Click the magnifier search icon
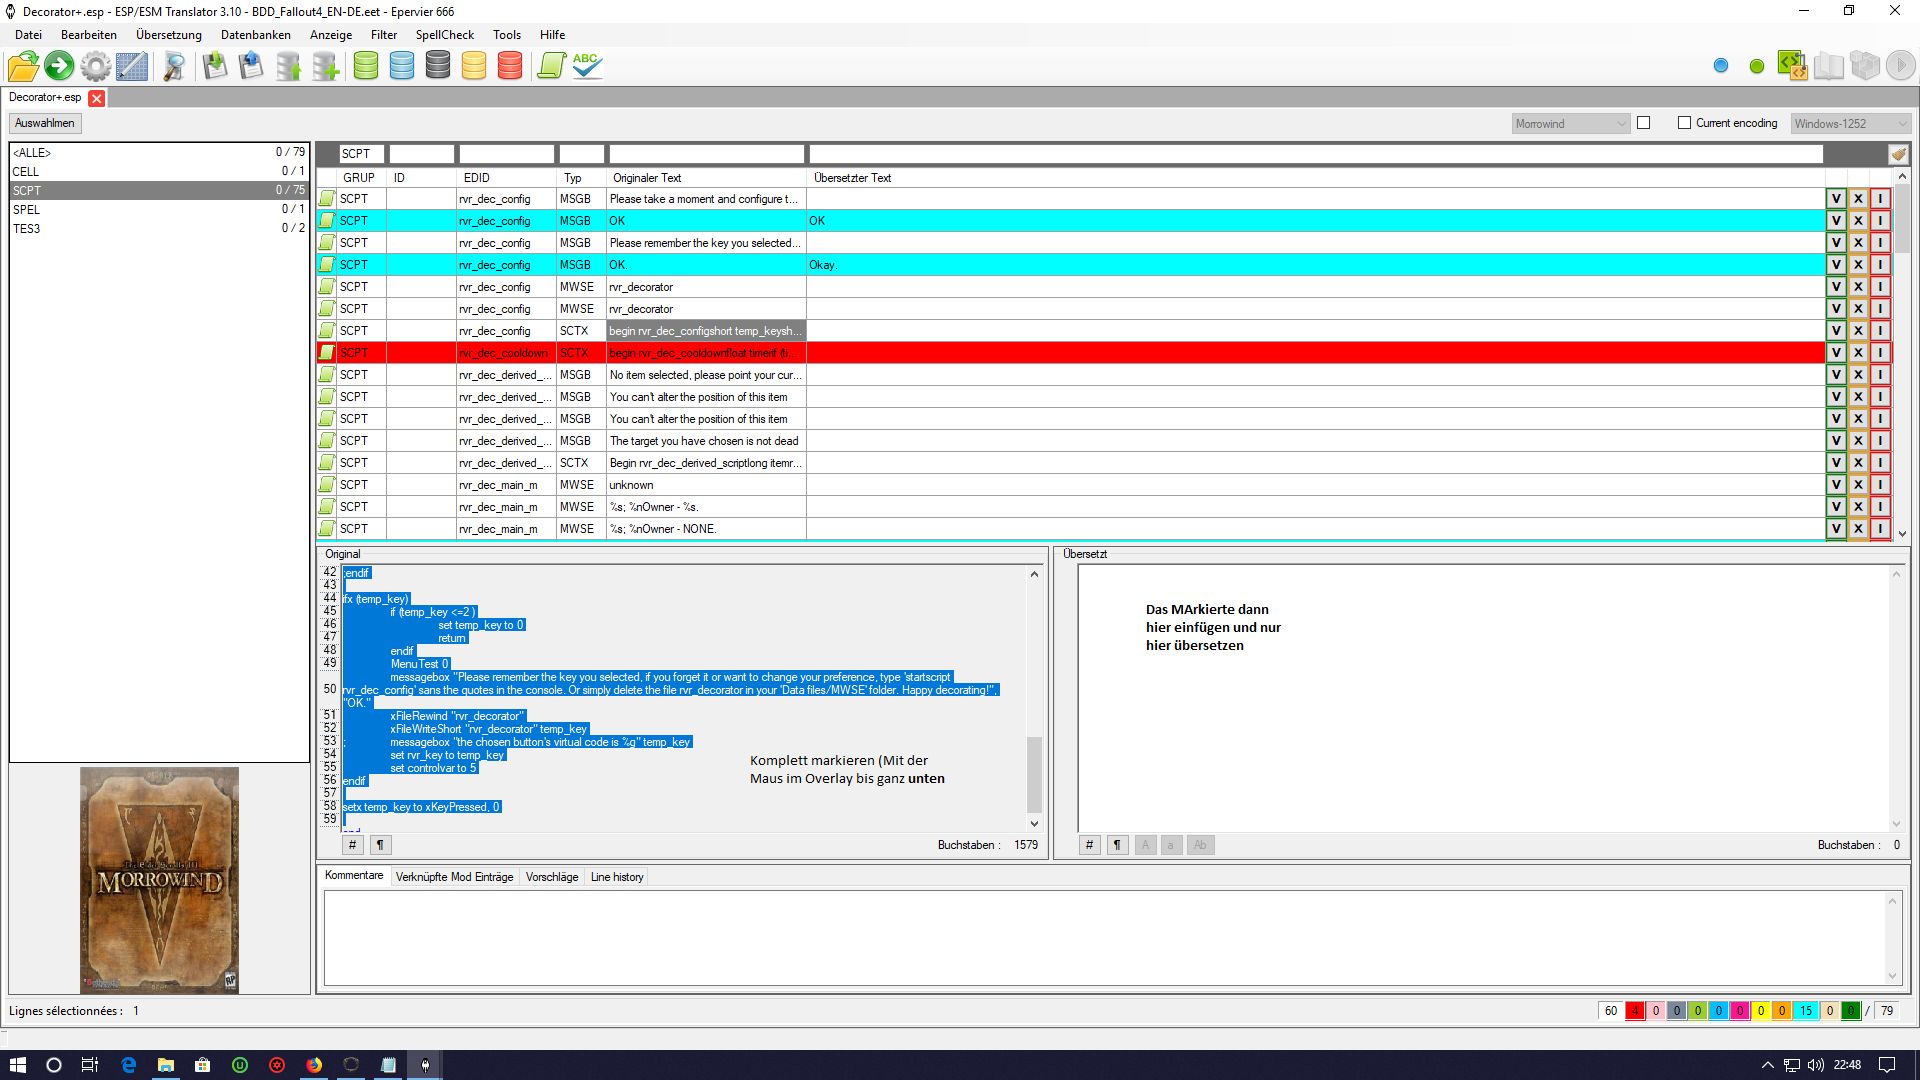 click(174, 66)
